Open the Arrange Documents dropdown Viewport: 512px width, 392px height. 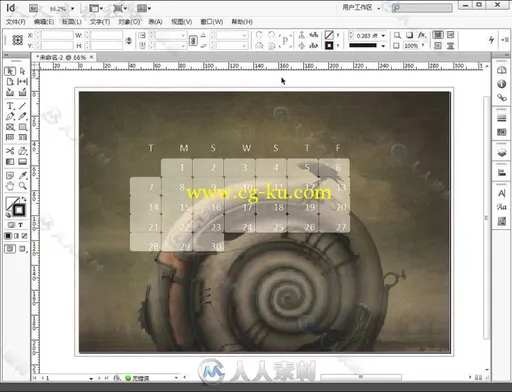click(x=144, y=8)
